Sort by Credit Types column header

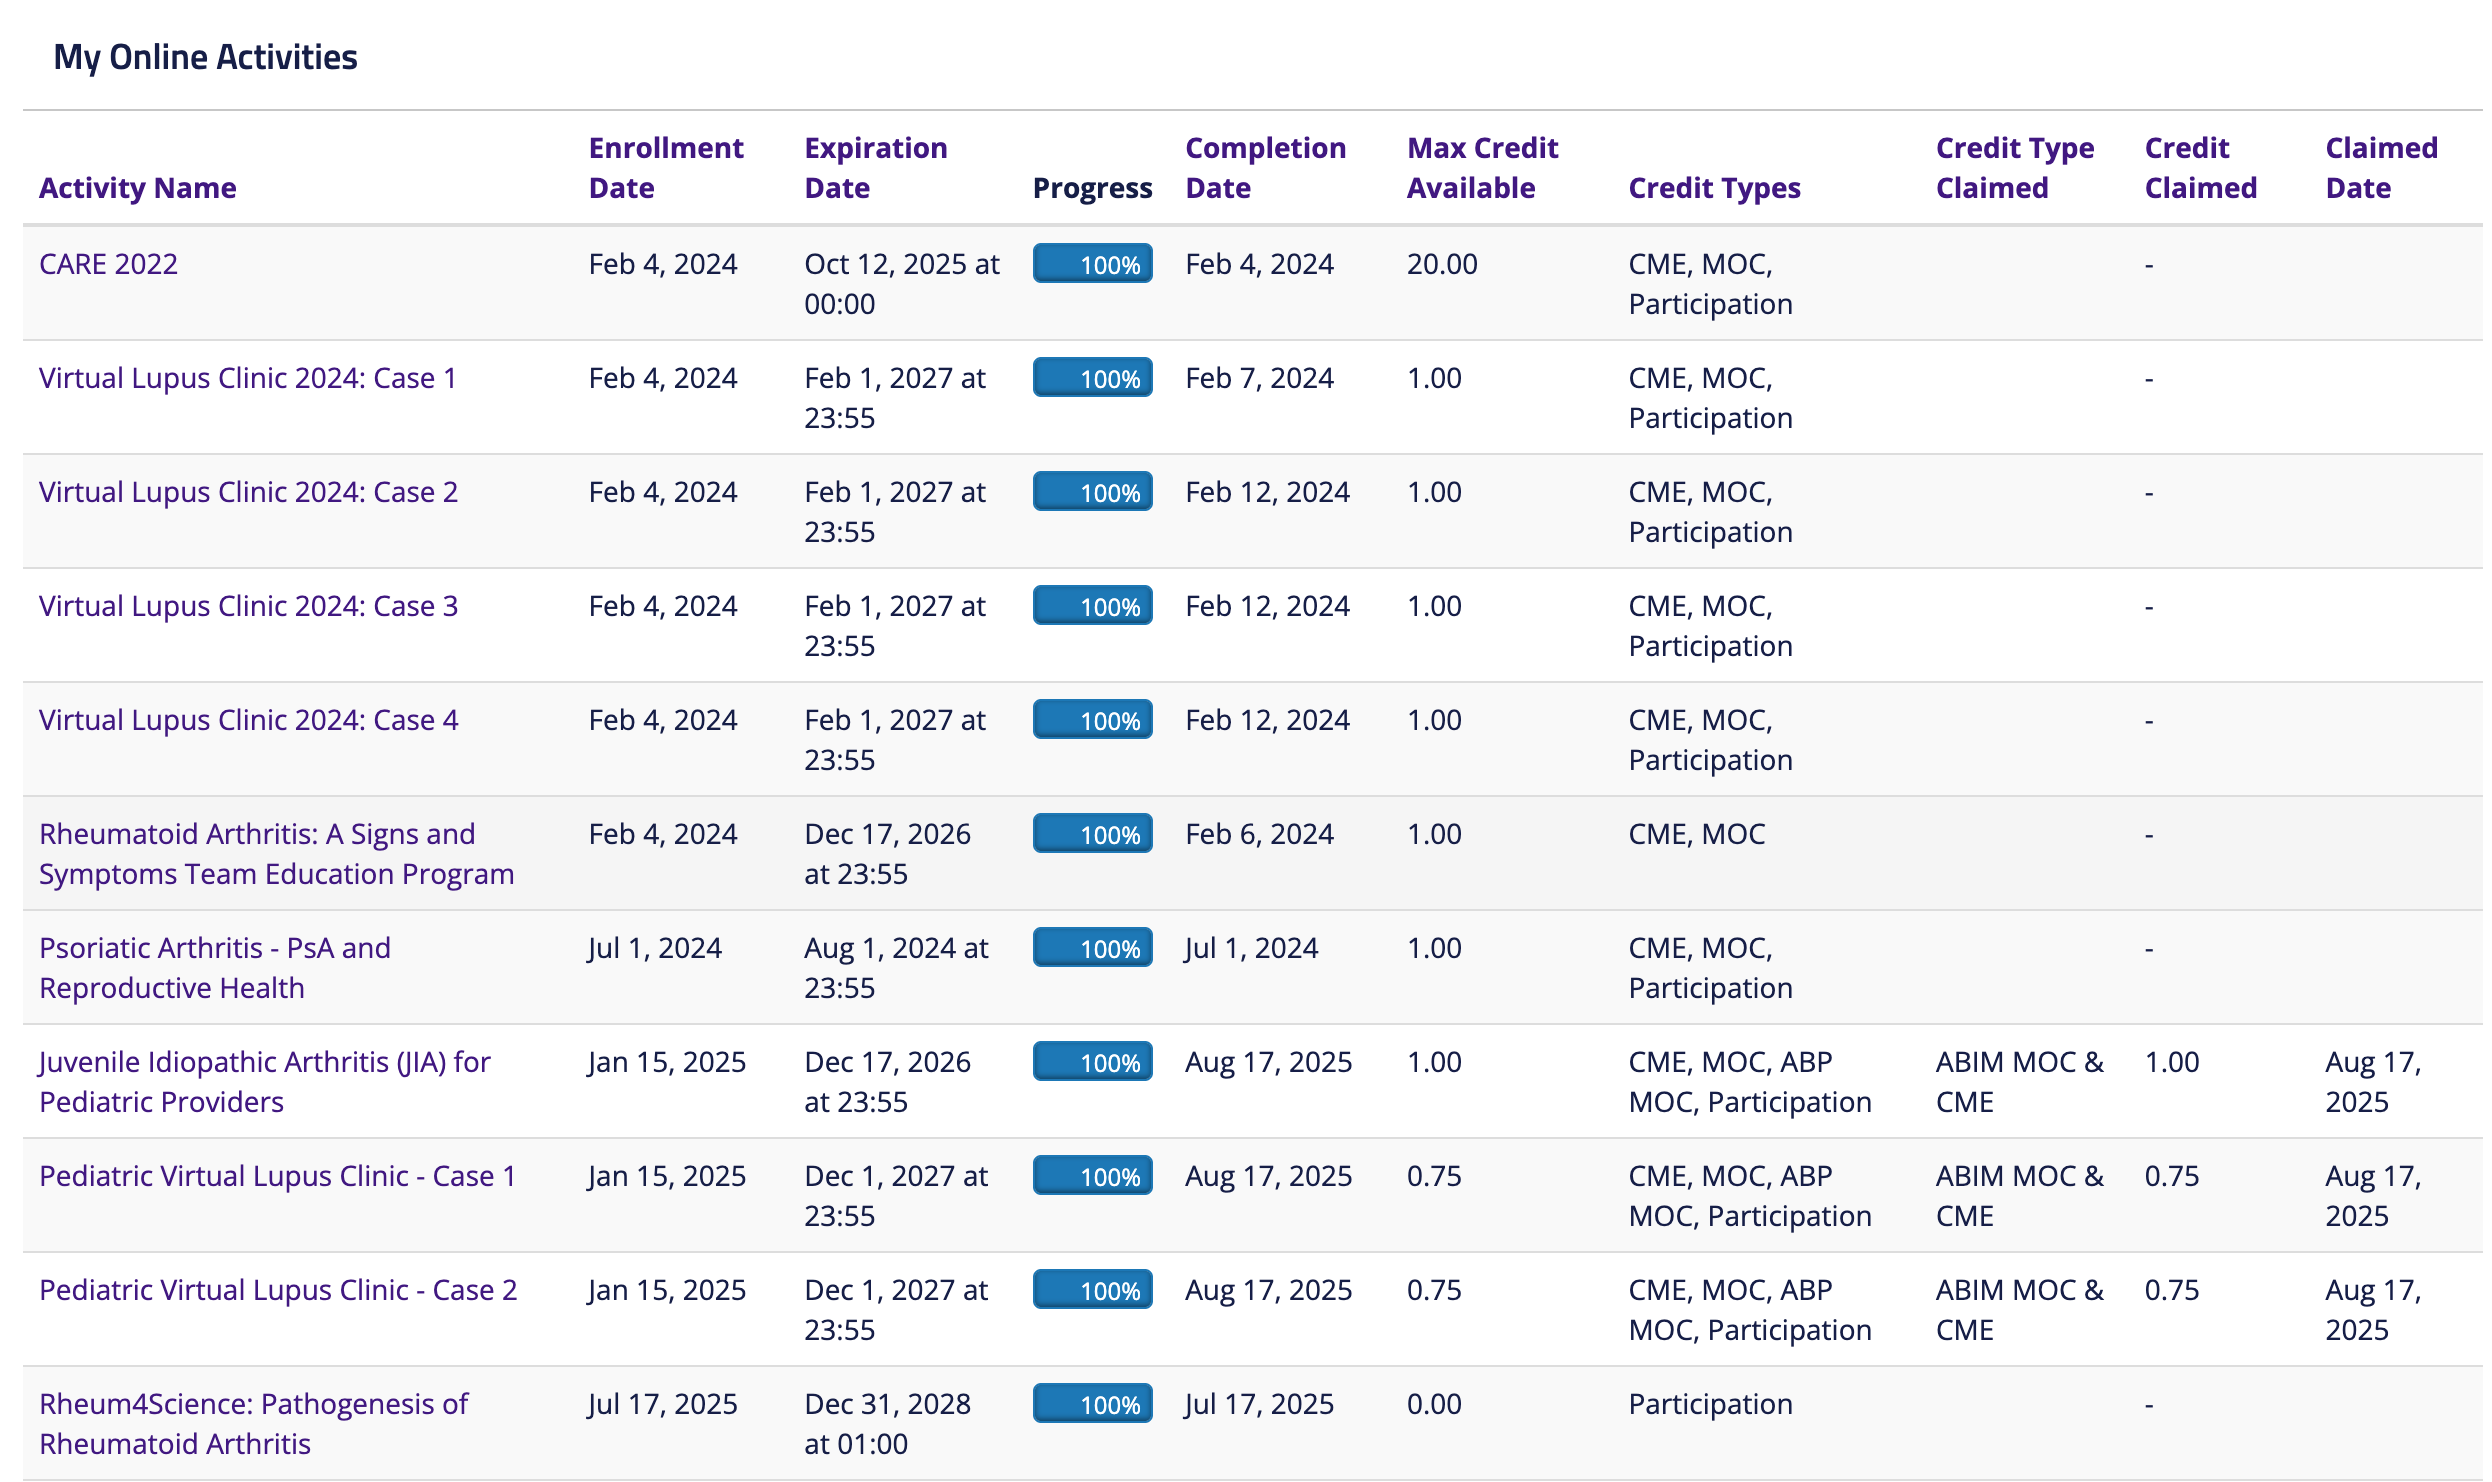coord(1715,188)
